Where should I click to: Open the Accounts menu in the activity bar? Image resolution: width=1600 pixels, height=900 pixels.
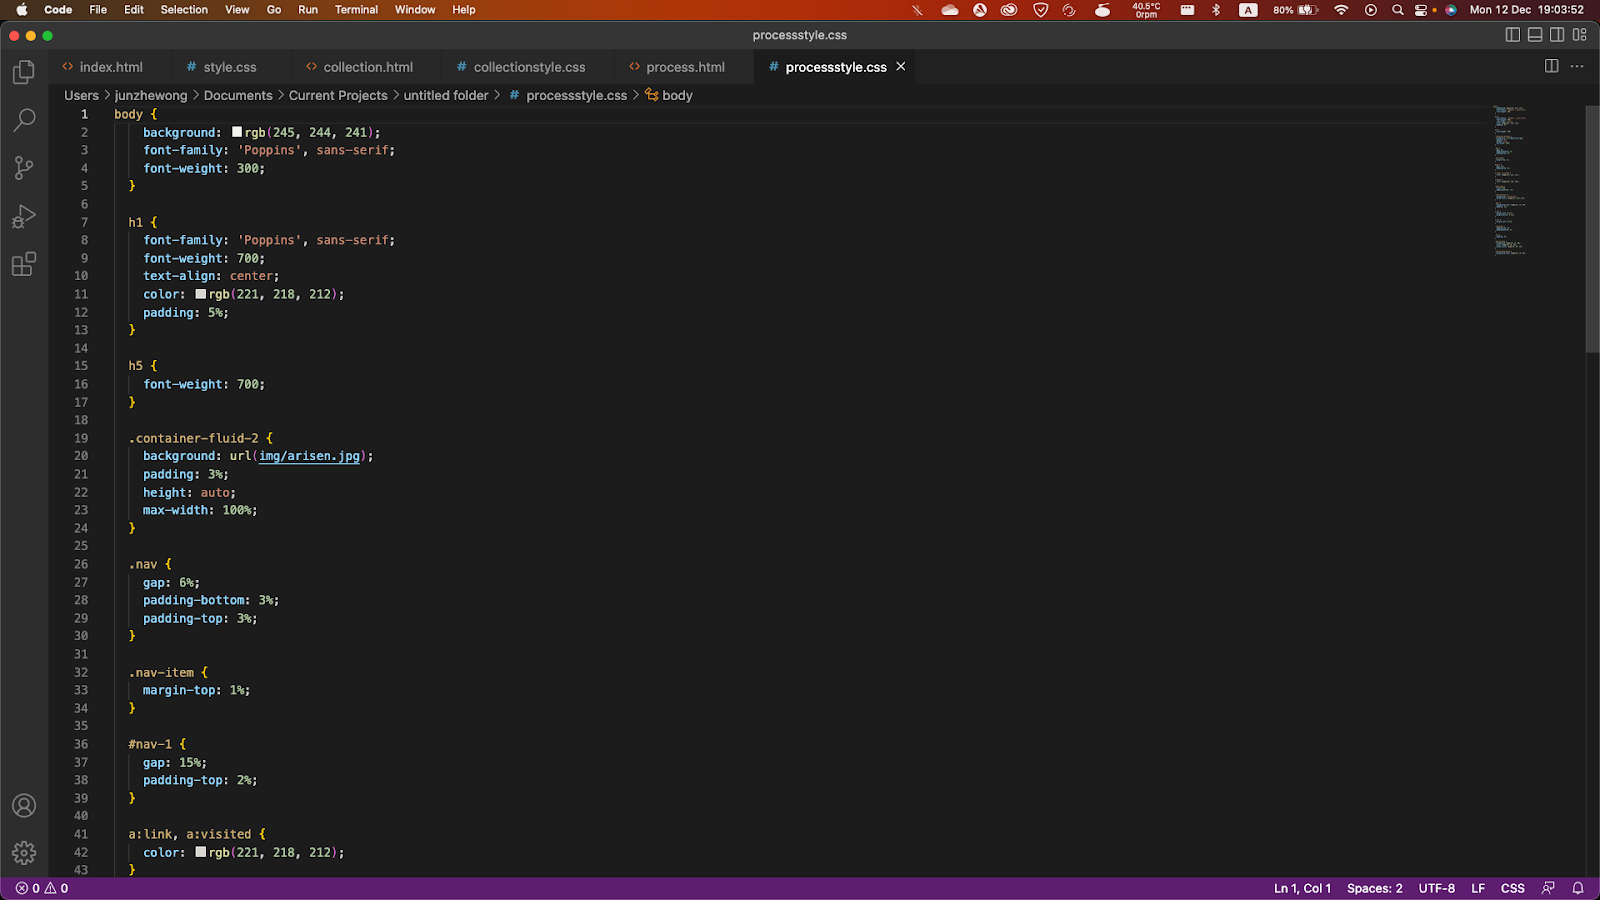24,805
